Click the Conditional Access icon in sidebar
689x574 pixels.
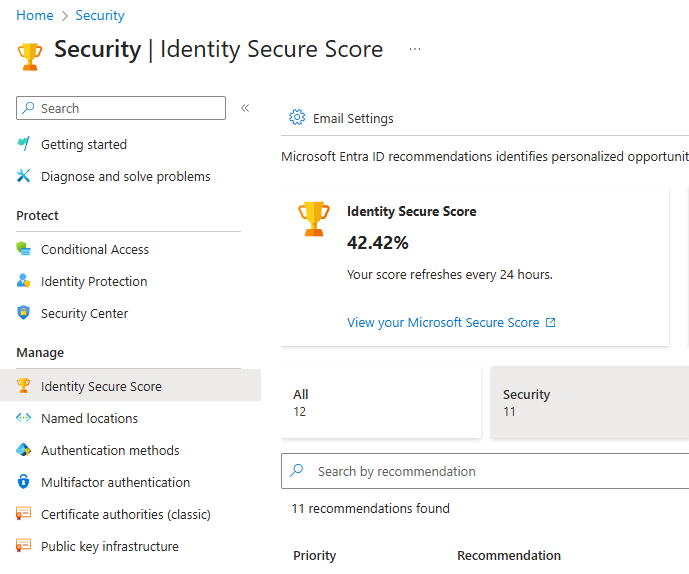point(24,249)
